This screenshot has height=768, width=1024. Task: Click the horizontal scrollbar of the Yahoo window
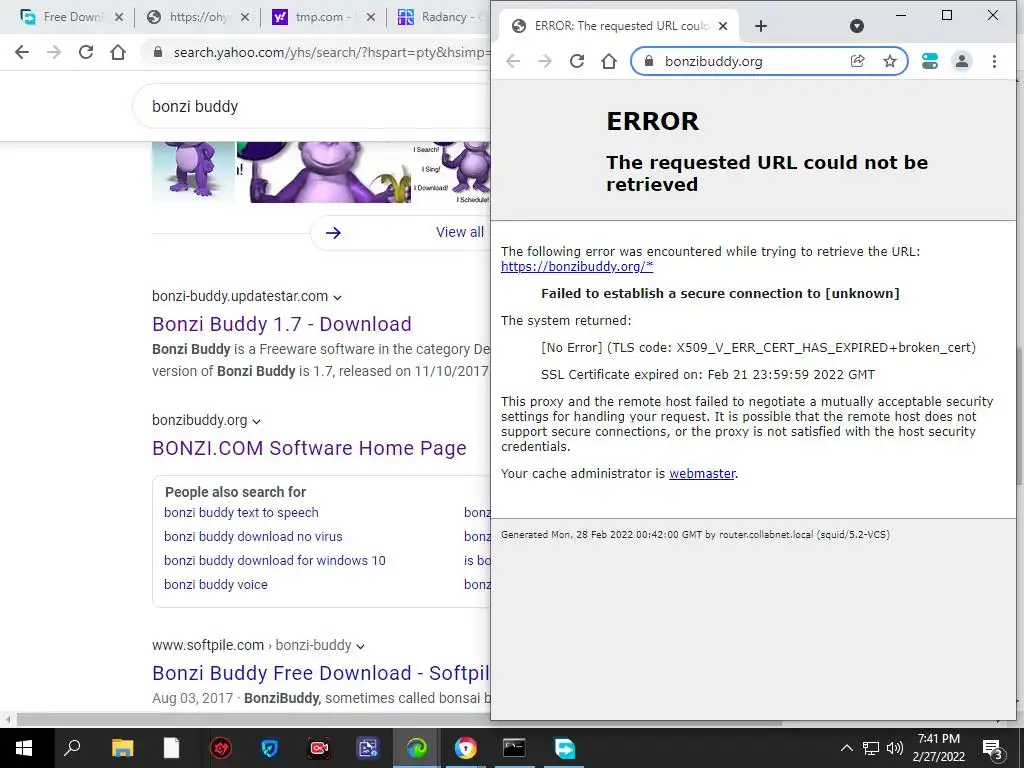pyautogui.click(x=397, y=721)
